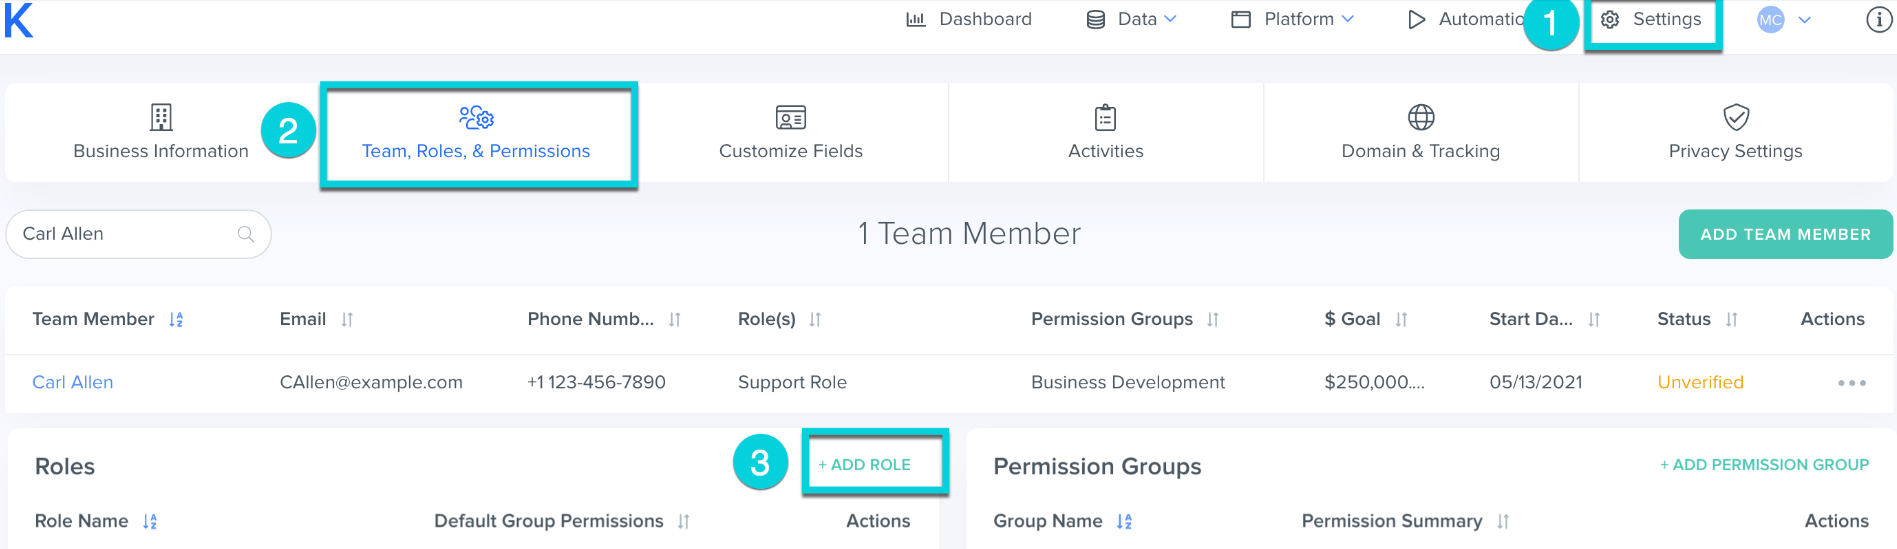This screenshot has width=1897, height=549.
Task: Sort the $ Goal column
Action: click(x=1401, y=320)
